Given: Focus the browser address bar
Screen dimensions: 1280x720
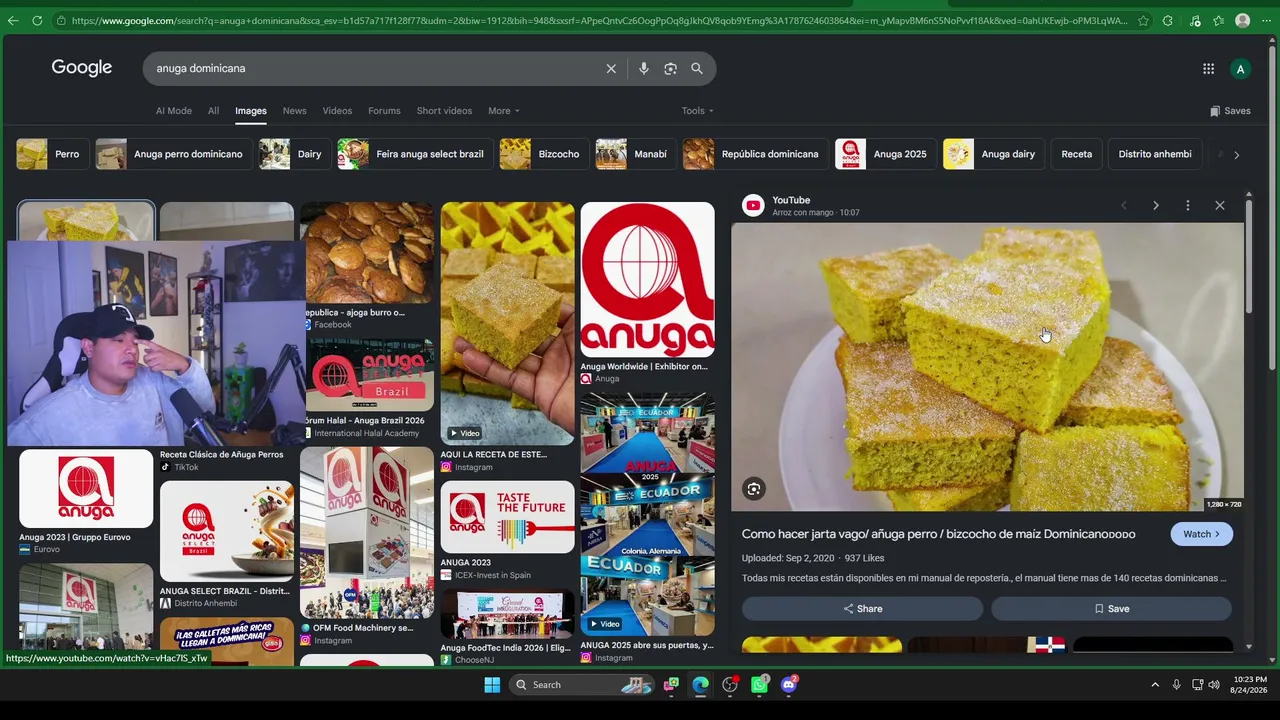Looking at the screenshot, I should tap(598, 20).
